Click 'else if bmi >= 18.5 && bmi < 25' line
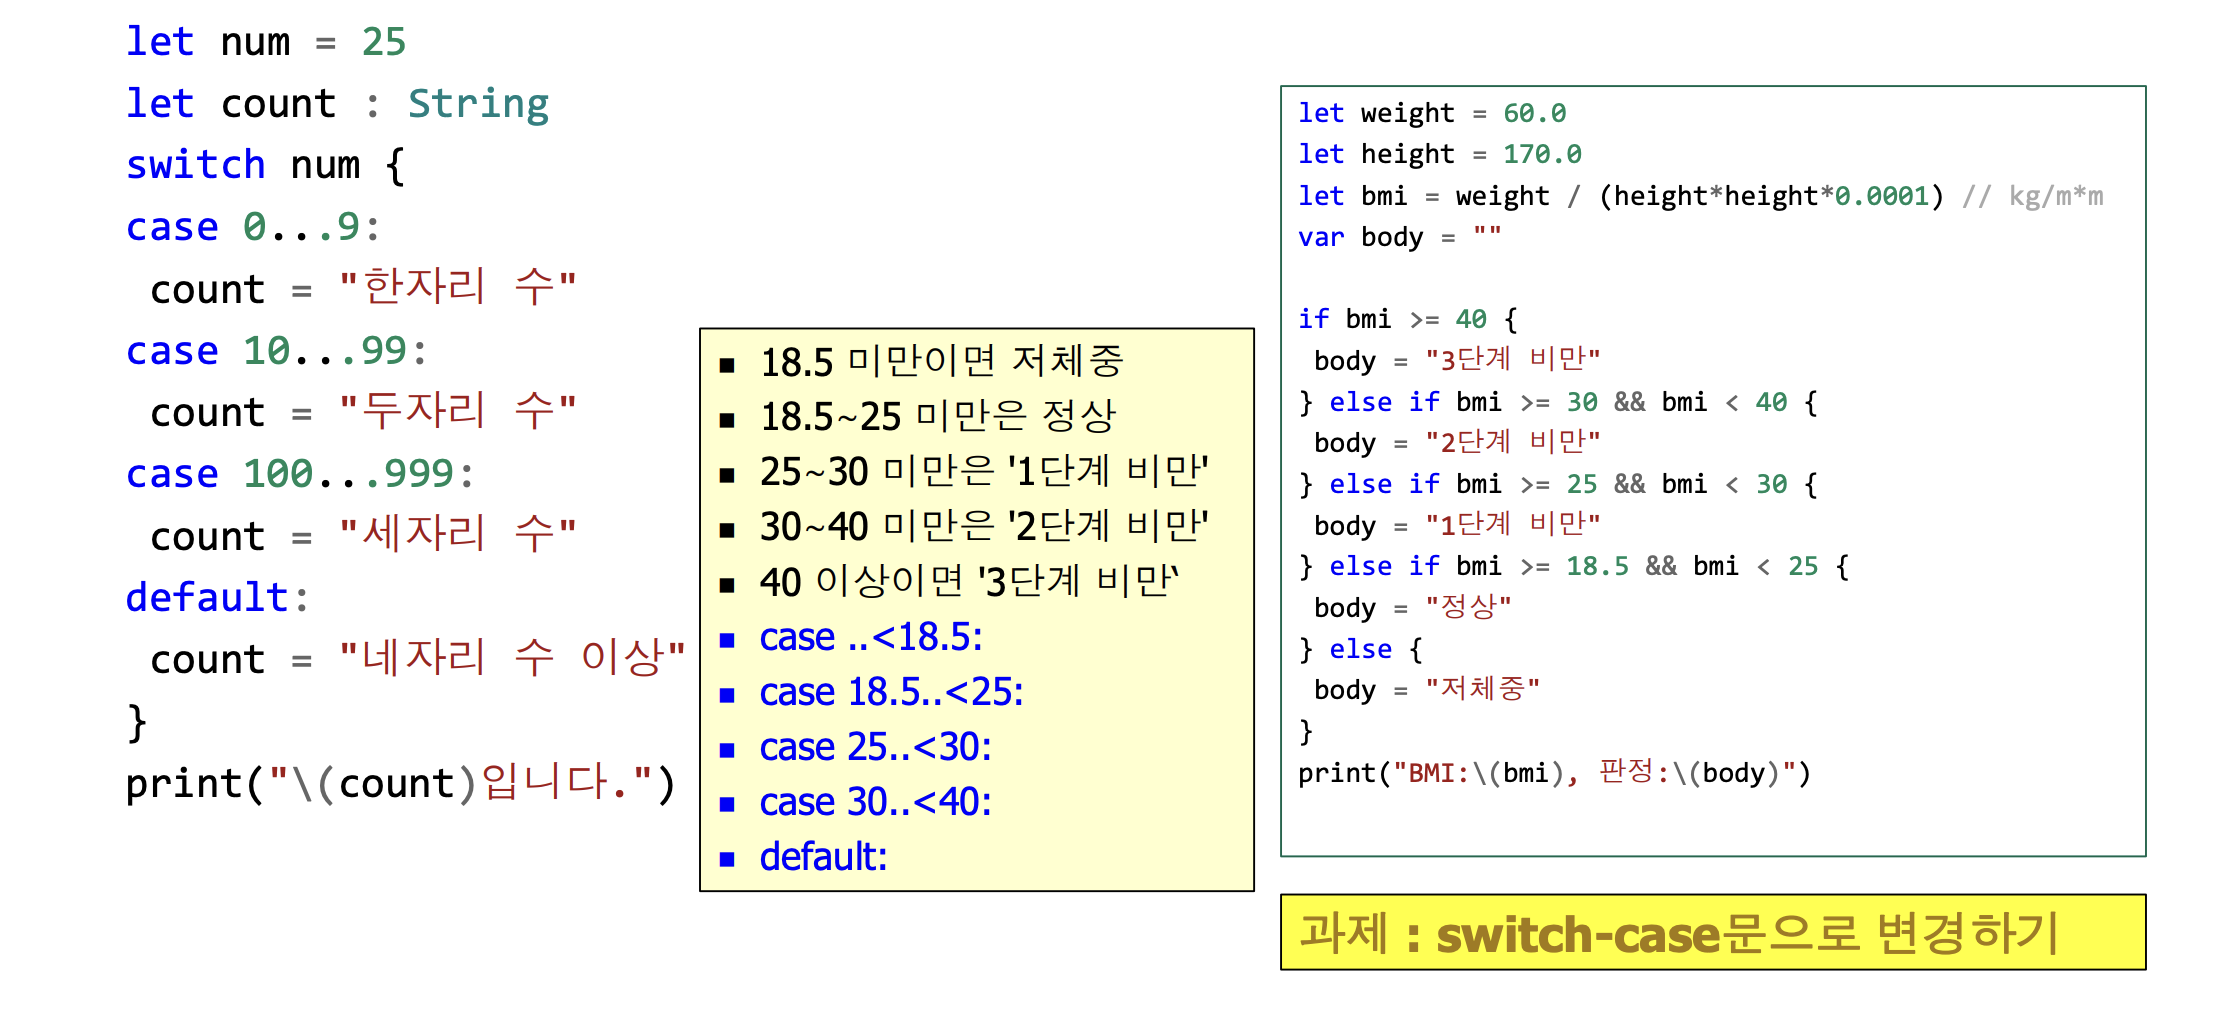This screenshot has width=2238, height=1012. (1574, 566)
